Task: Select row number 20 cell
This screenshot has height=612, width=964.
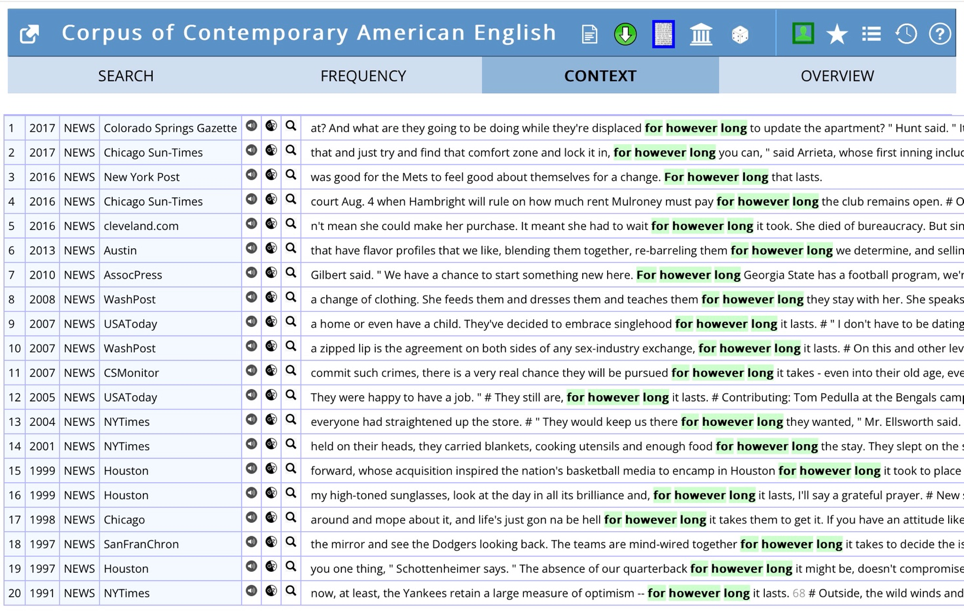Action: coord(14,594)
